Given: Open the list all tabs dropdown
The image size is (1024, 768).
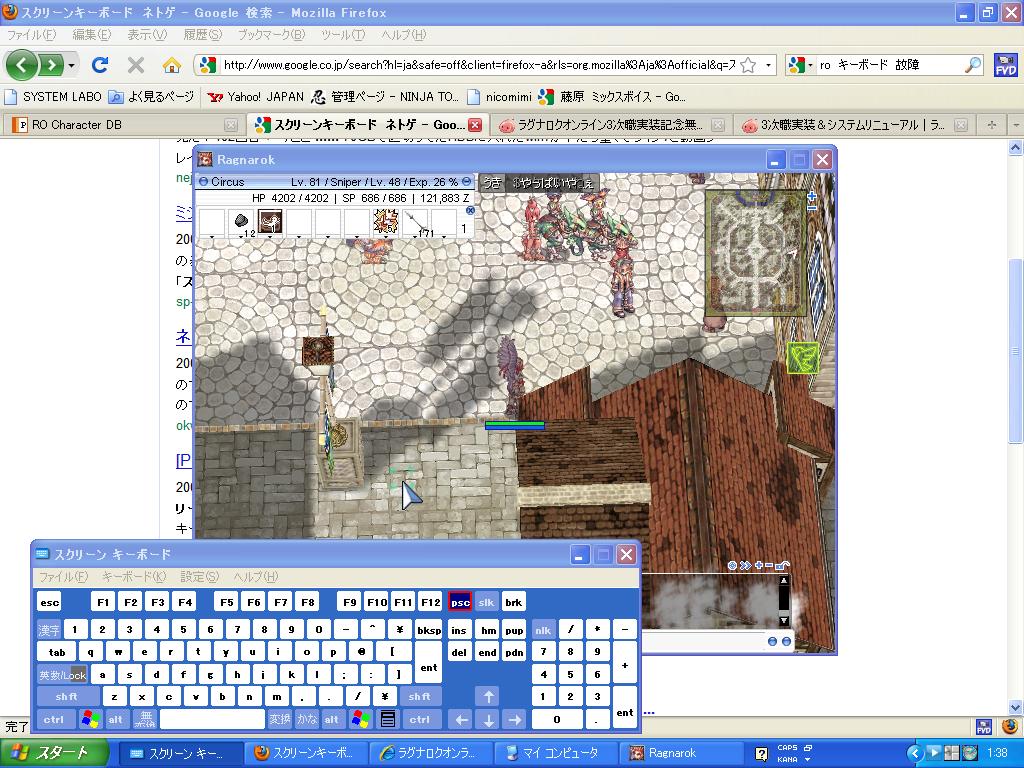Looking at the screenshot, I should click(1015, 124).
